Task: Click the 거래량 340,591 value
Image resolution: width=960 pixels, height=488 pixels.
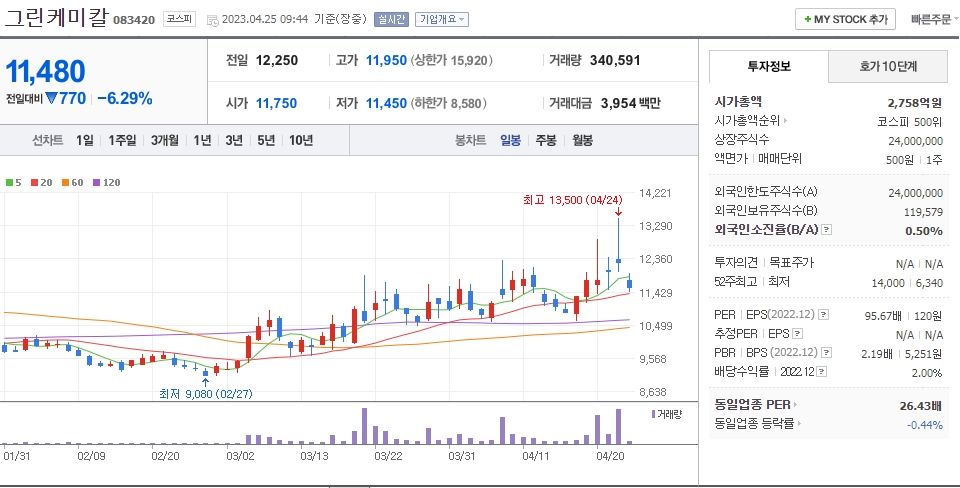Action: coord(615,61)
